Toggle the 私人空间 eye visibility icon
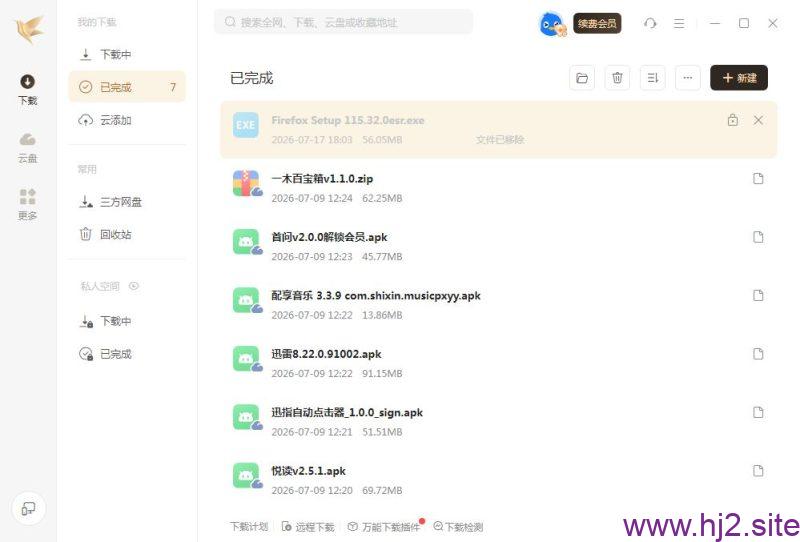Viewport: 800px width, 542px height. (x=134, y=286)
